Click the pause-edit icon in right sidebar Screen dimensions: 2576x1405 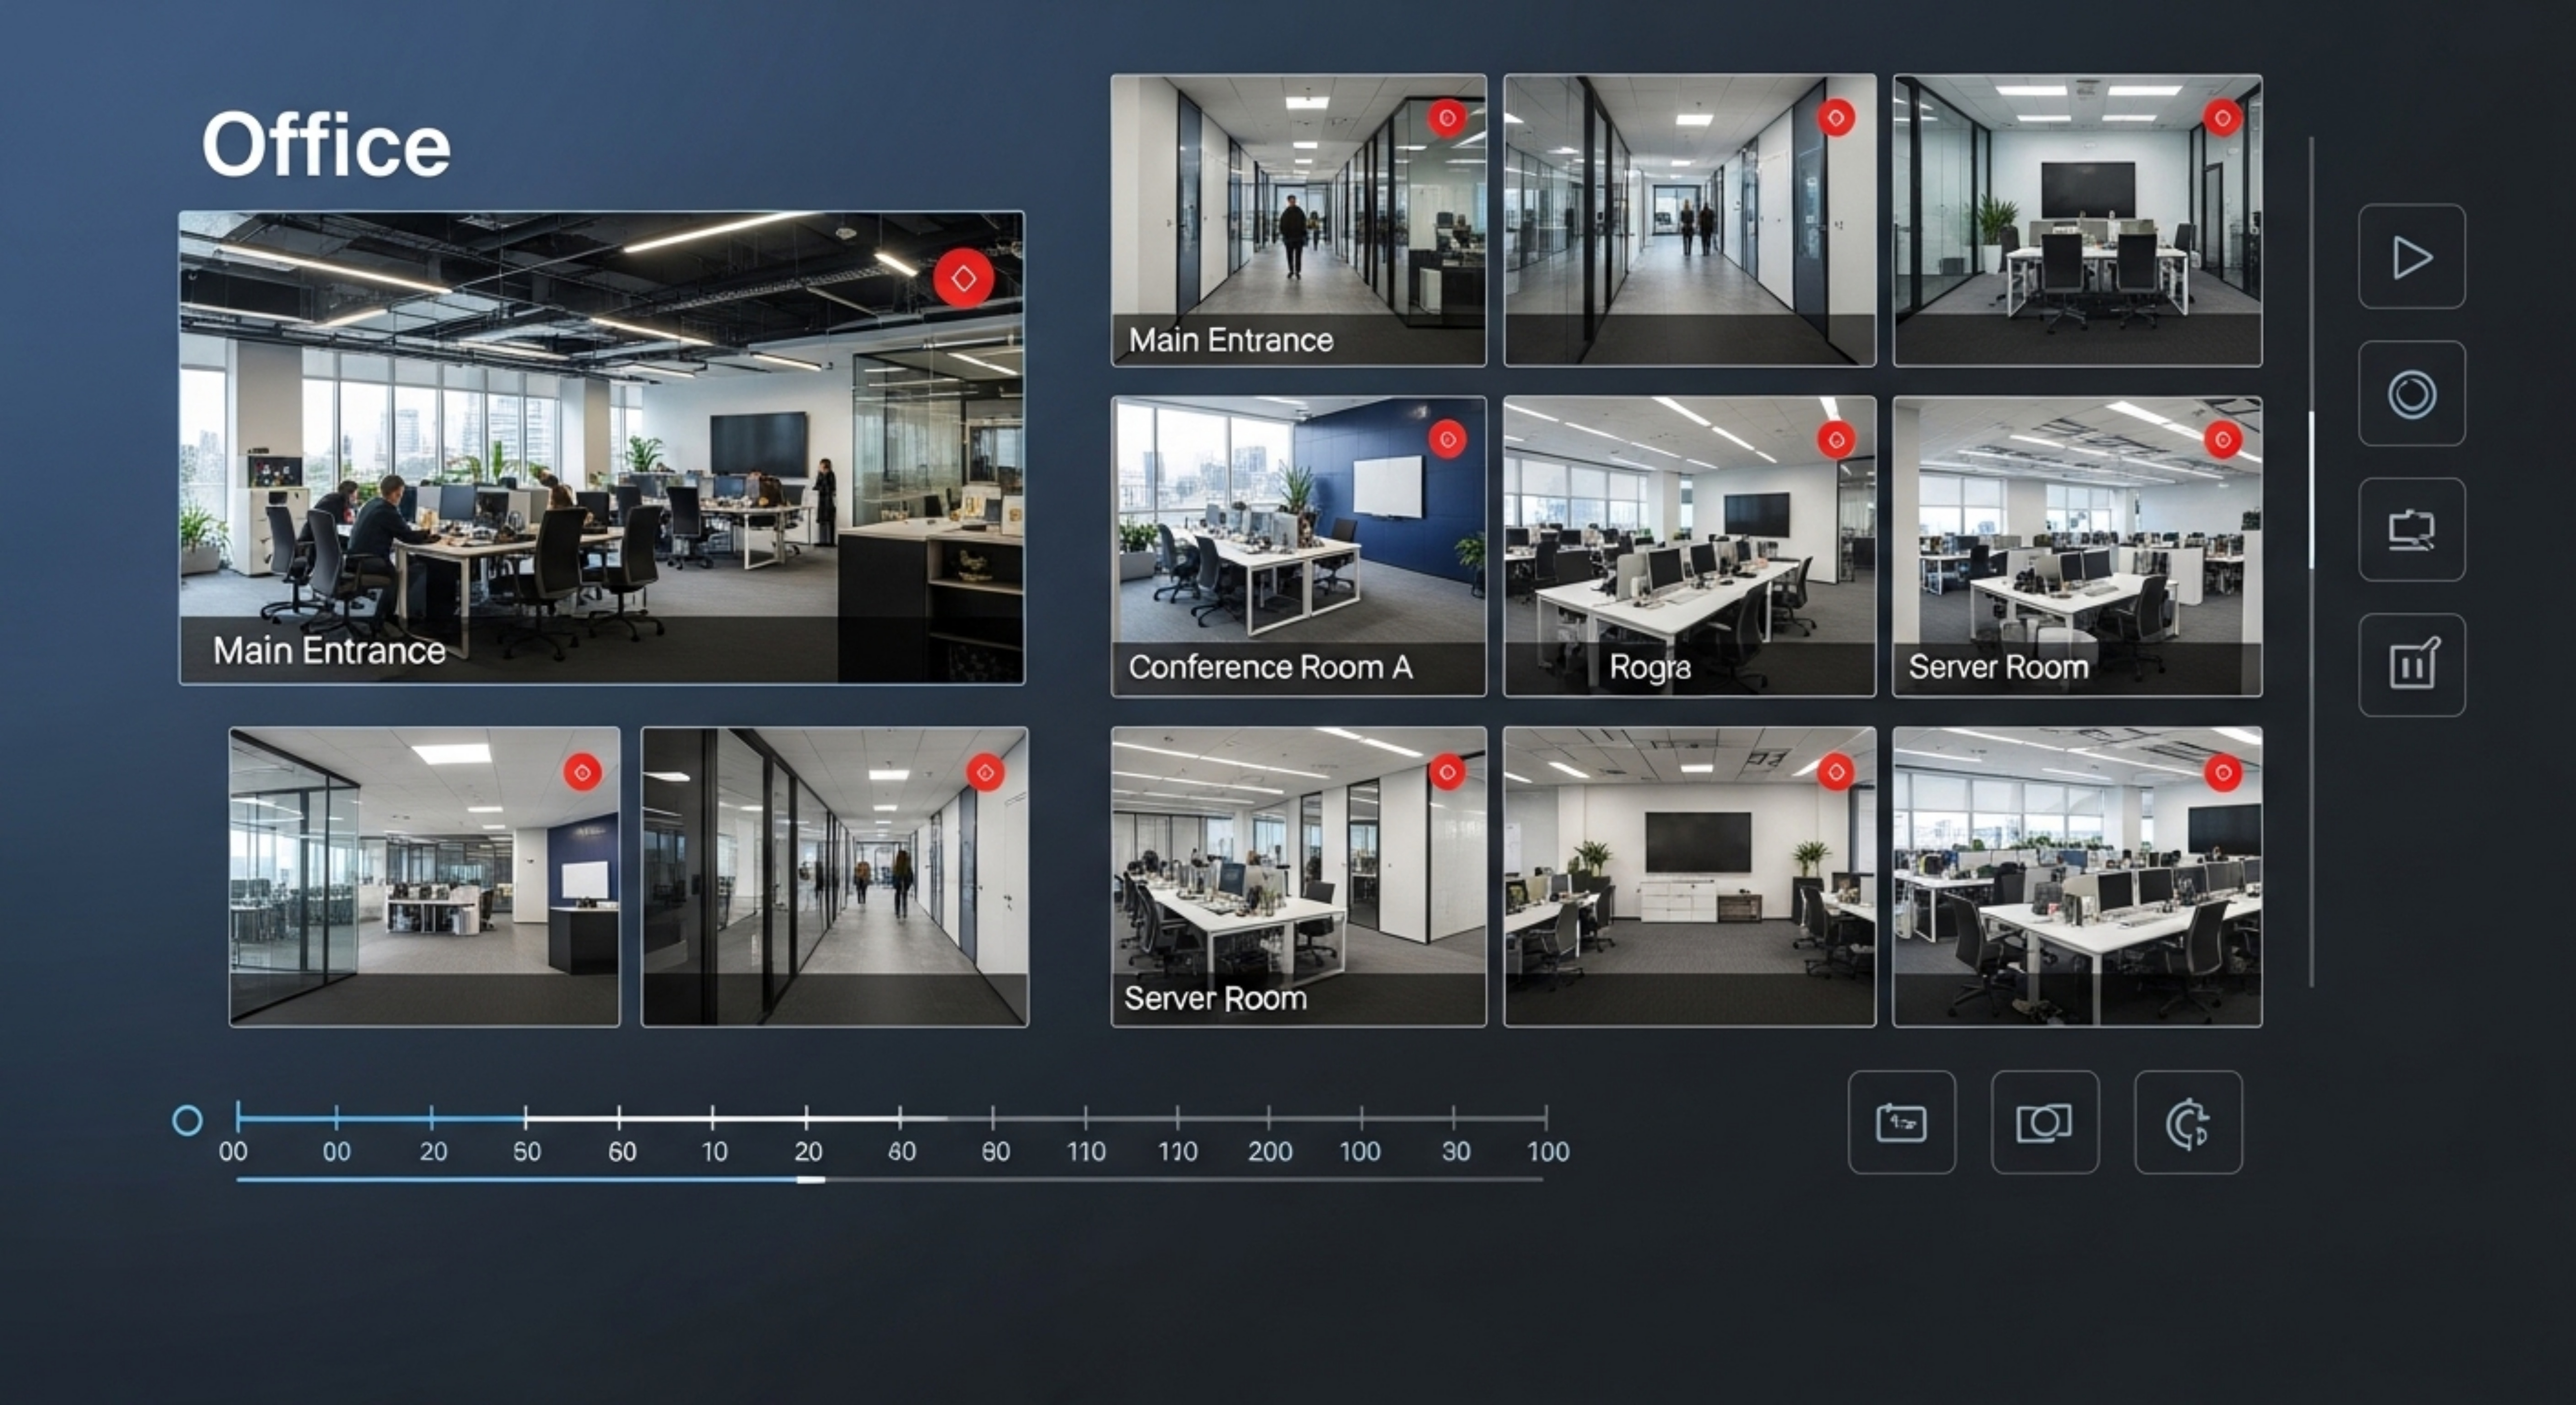(2411, 665)
